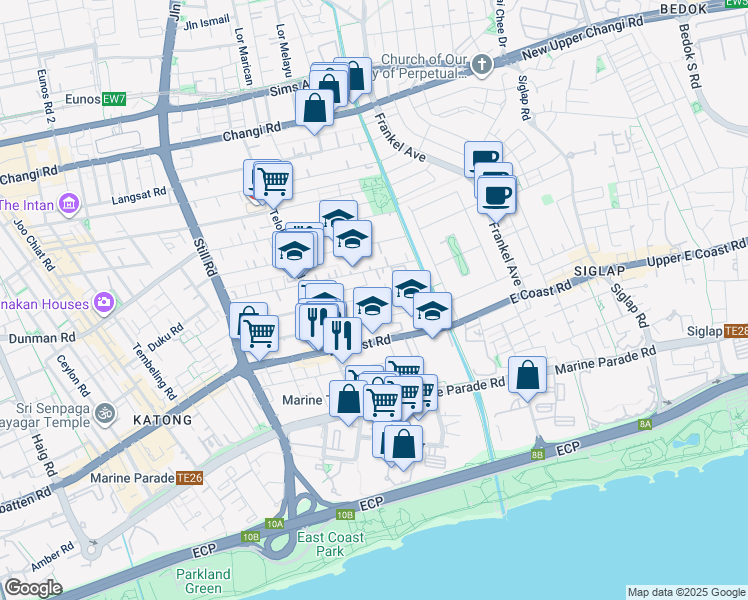748x600 pixels.
Task: Click the Siglap TE28 station badge
Action: (735, 331)
